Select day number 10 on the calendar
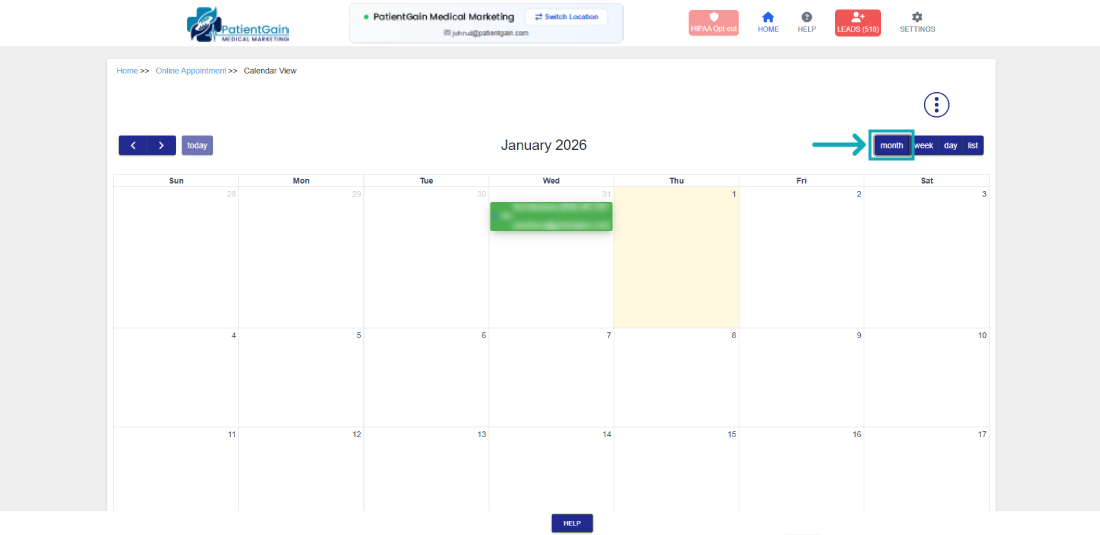1100x535 pixels. 982,335
